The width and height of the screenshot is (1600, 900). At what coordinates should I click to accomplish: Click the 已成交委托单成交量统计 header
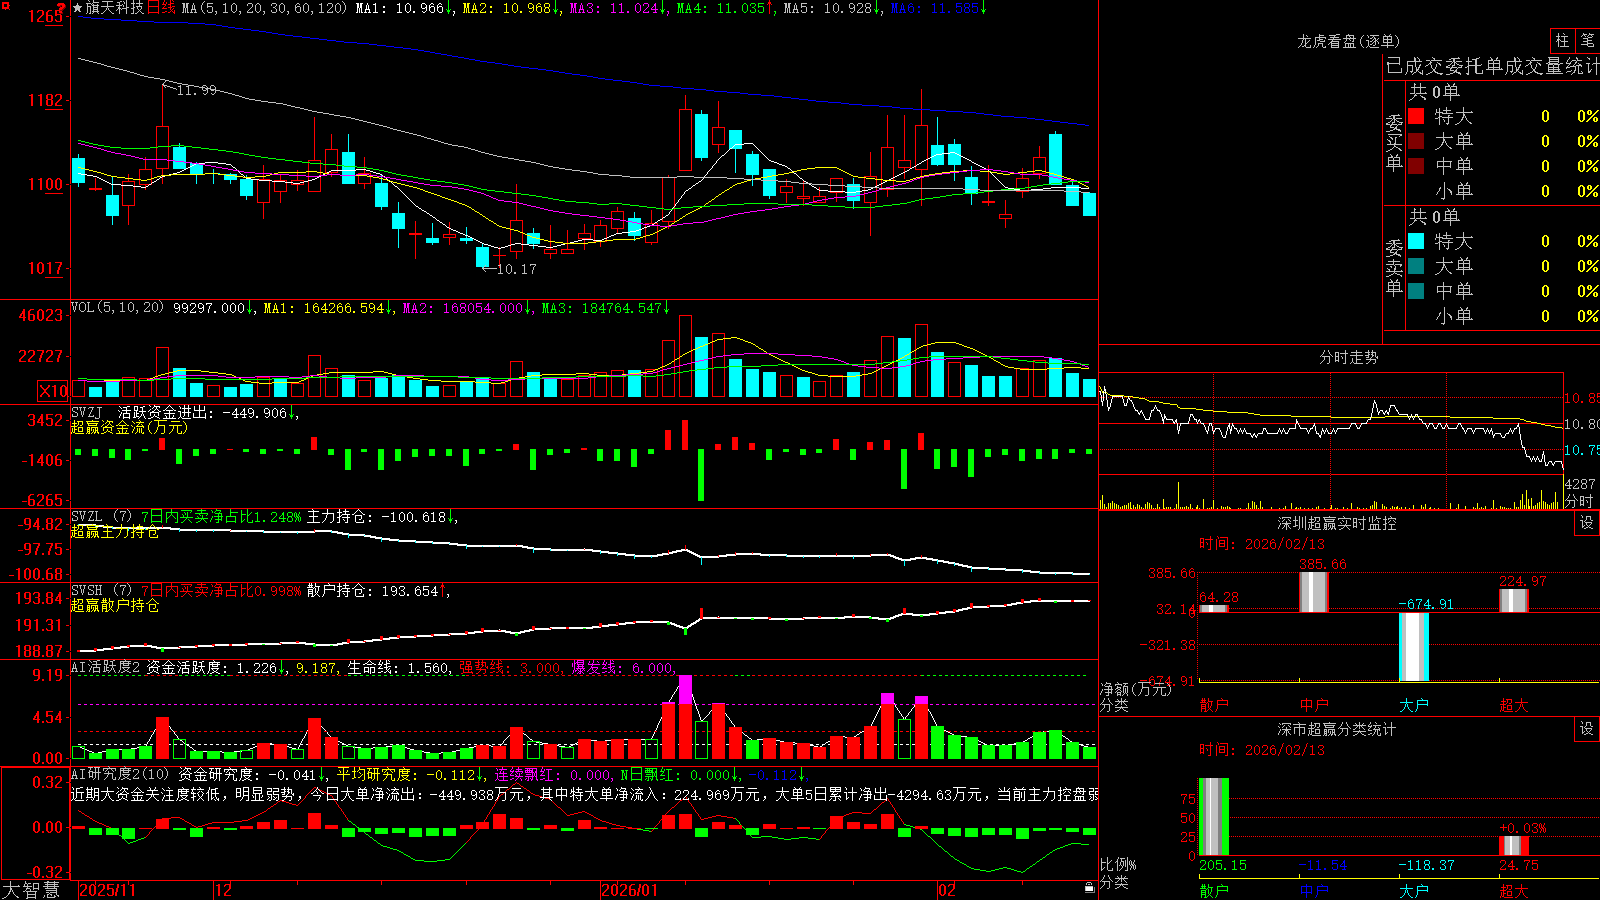(1492, 66)
